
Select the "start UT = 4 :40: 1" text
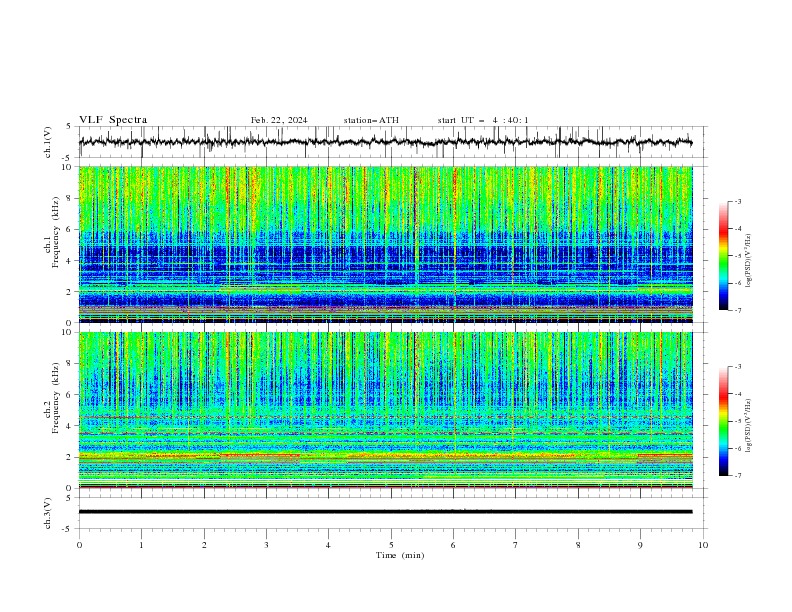click(483, 120)
